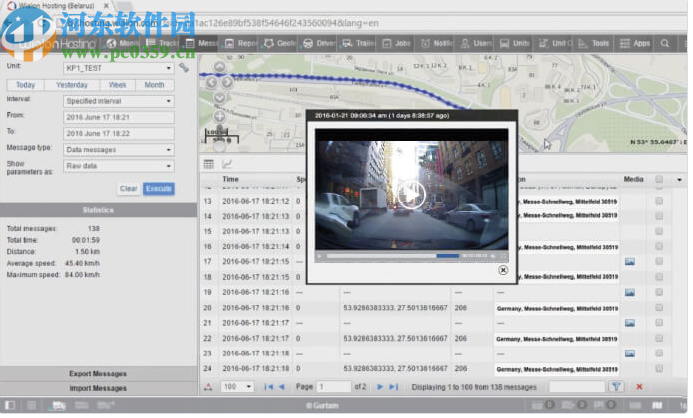Open the Apps menu
This screenshot has height=418, width=693.
point(635,44)
